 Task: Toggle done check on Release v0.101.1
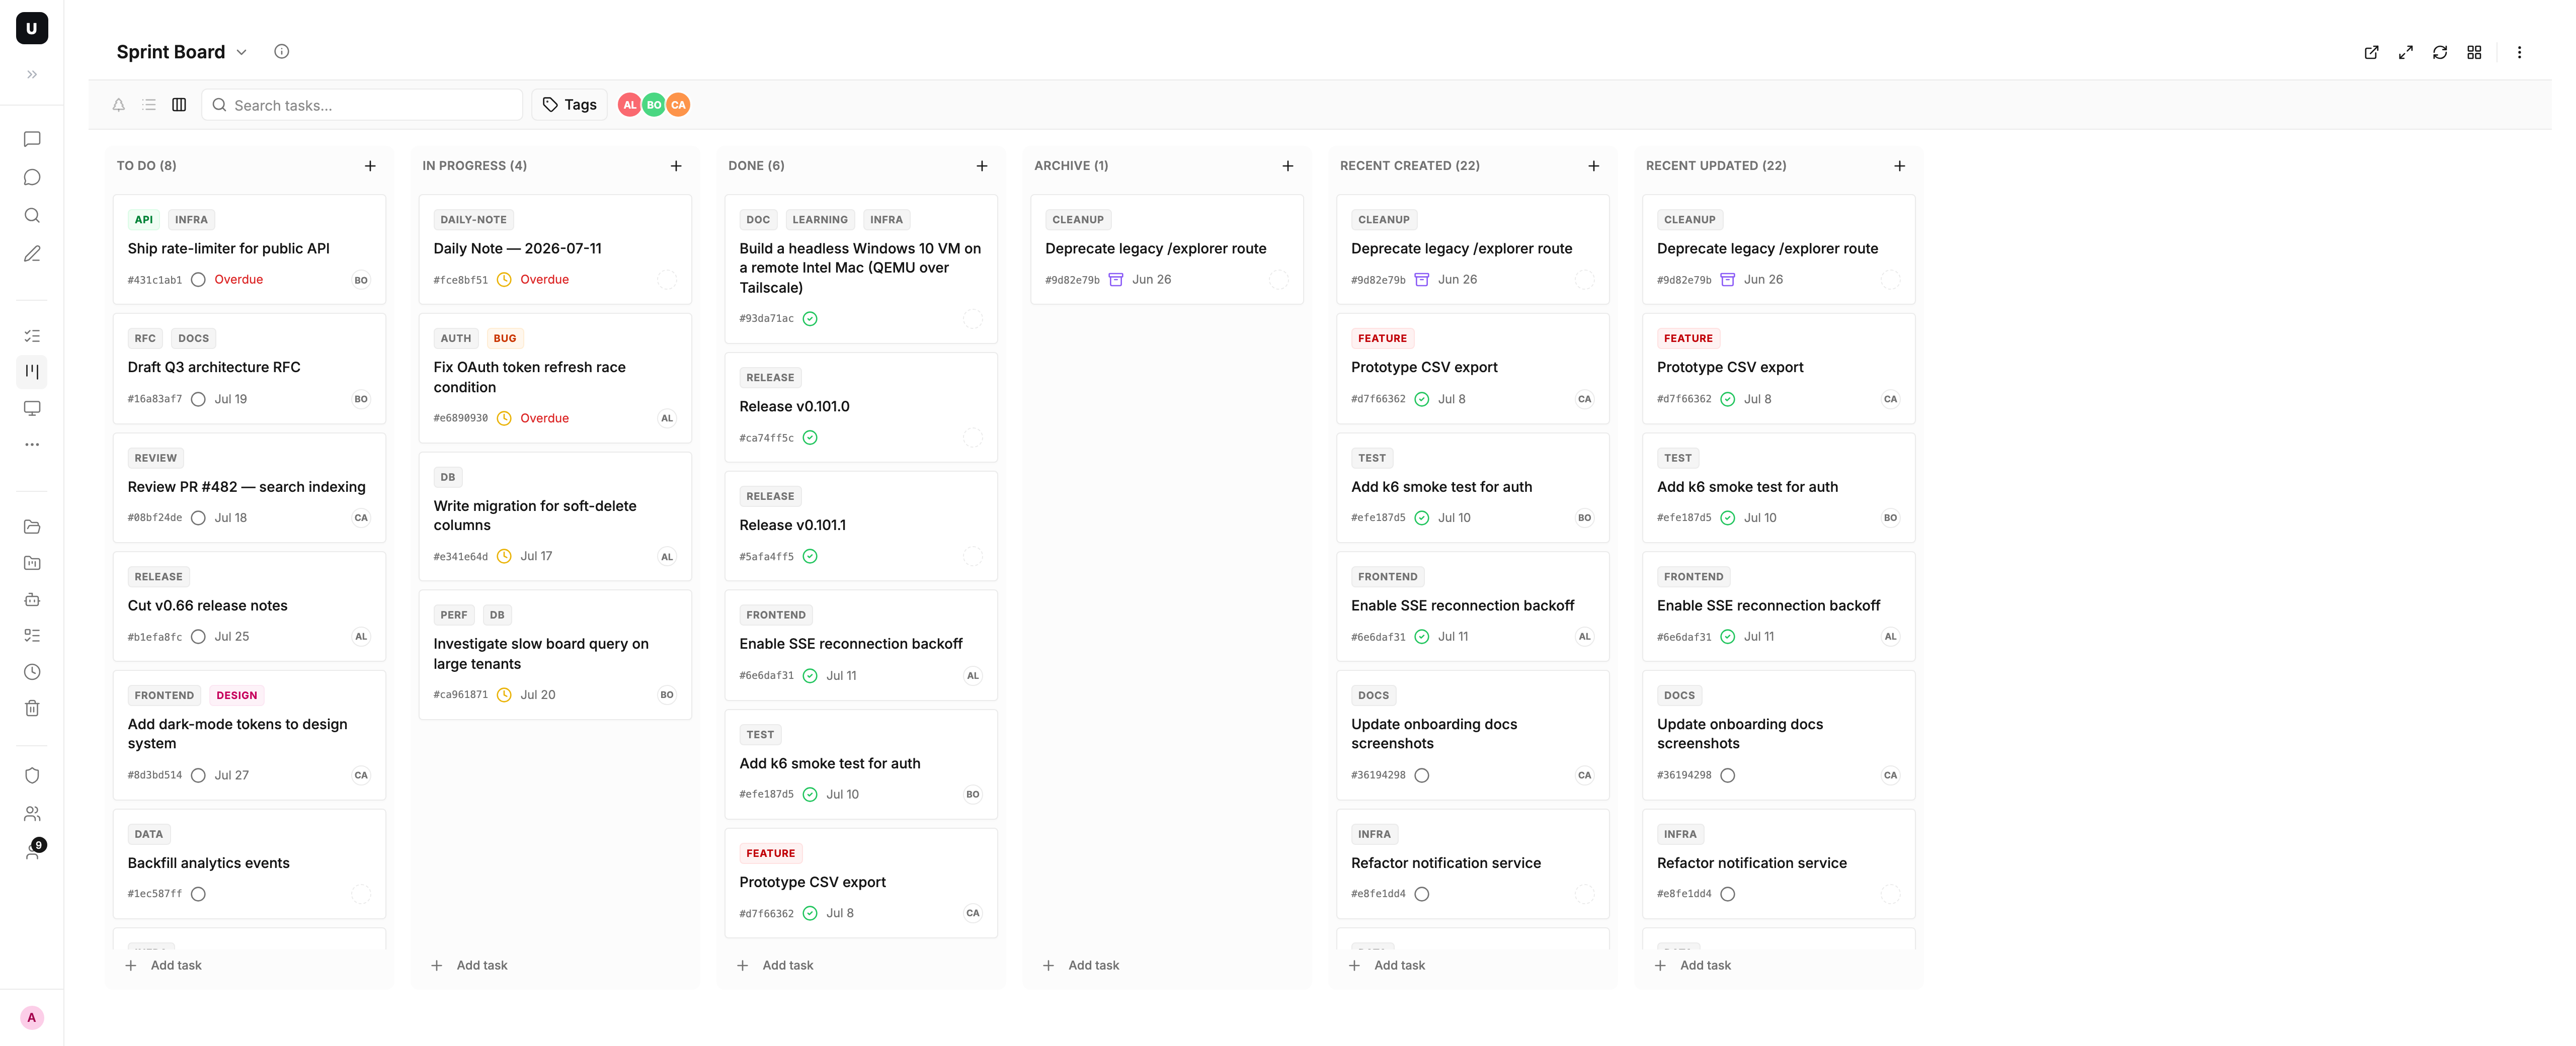click(x=810, y=556)
